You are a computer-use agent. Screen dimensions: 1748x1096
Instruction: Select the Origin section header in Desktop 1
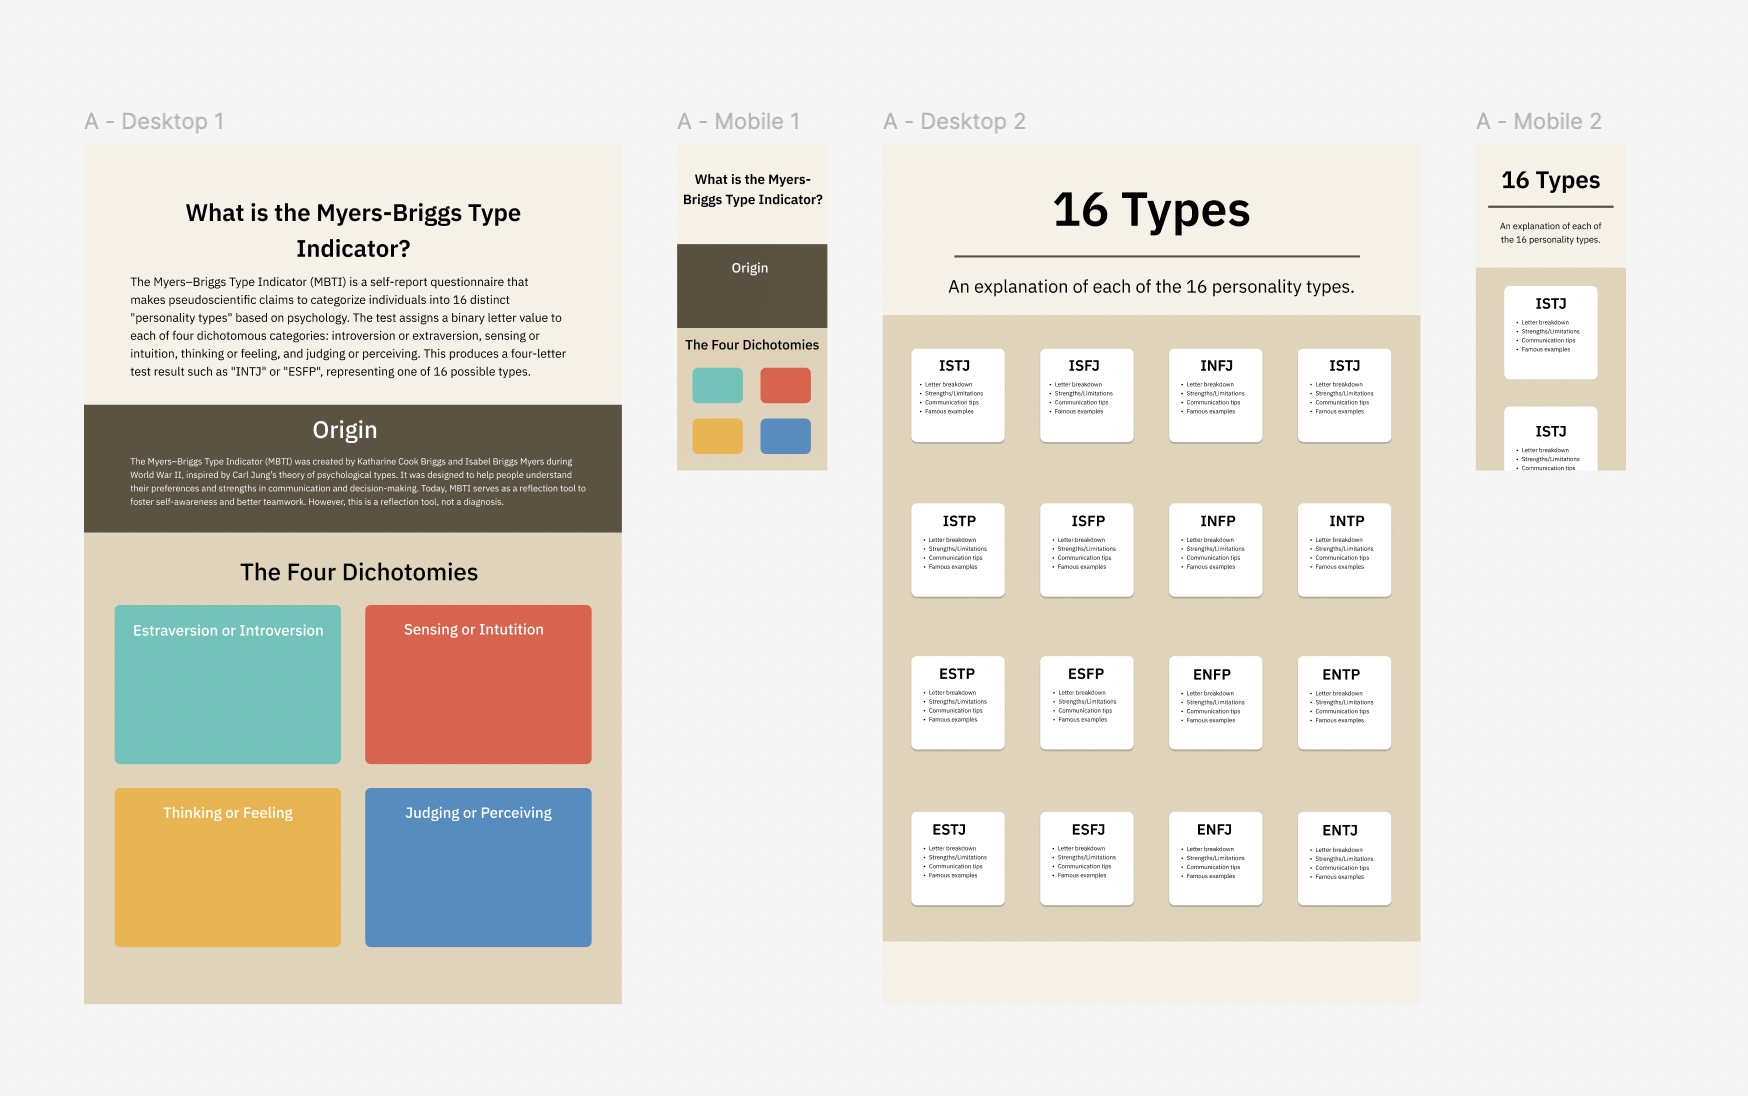click(x=345, y=430)
